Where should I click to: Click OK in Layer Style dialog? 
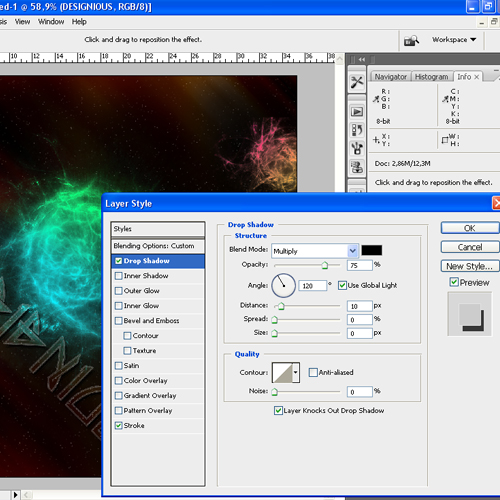[470, 228]
